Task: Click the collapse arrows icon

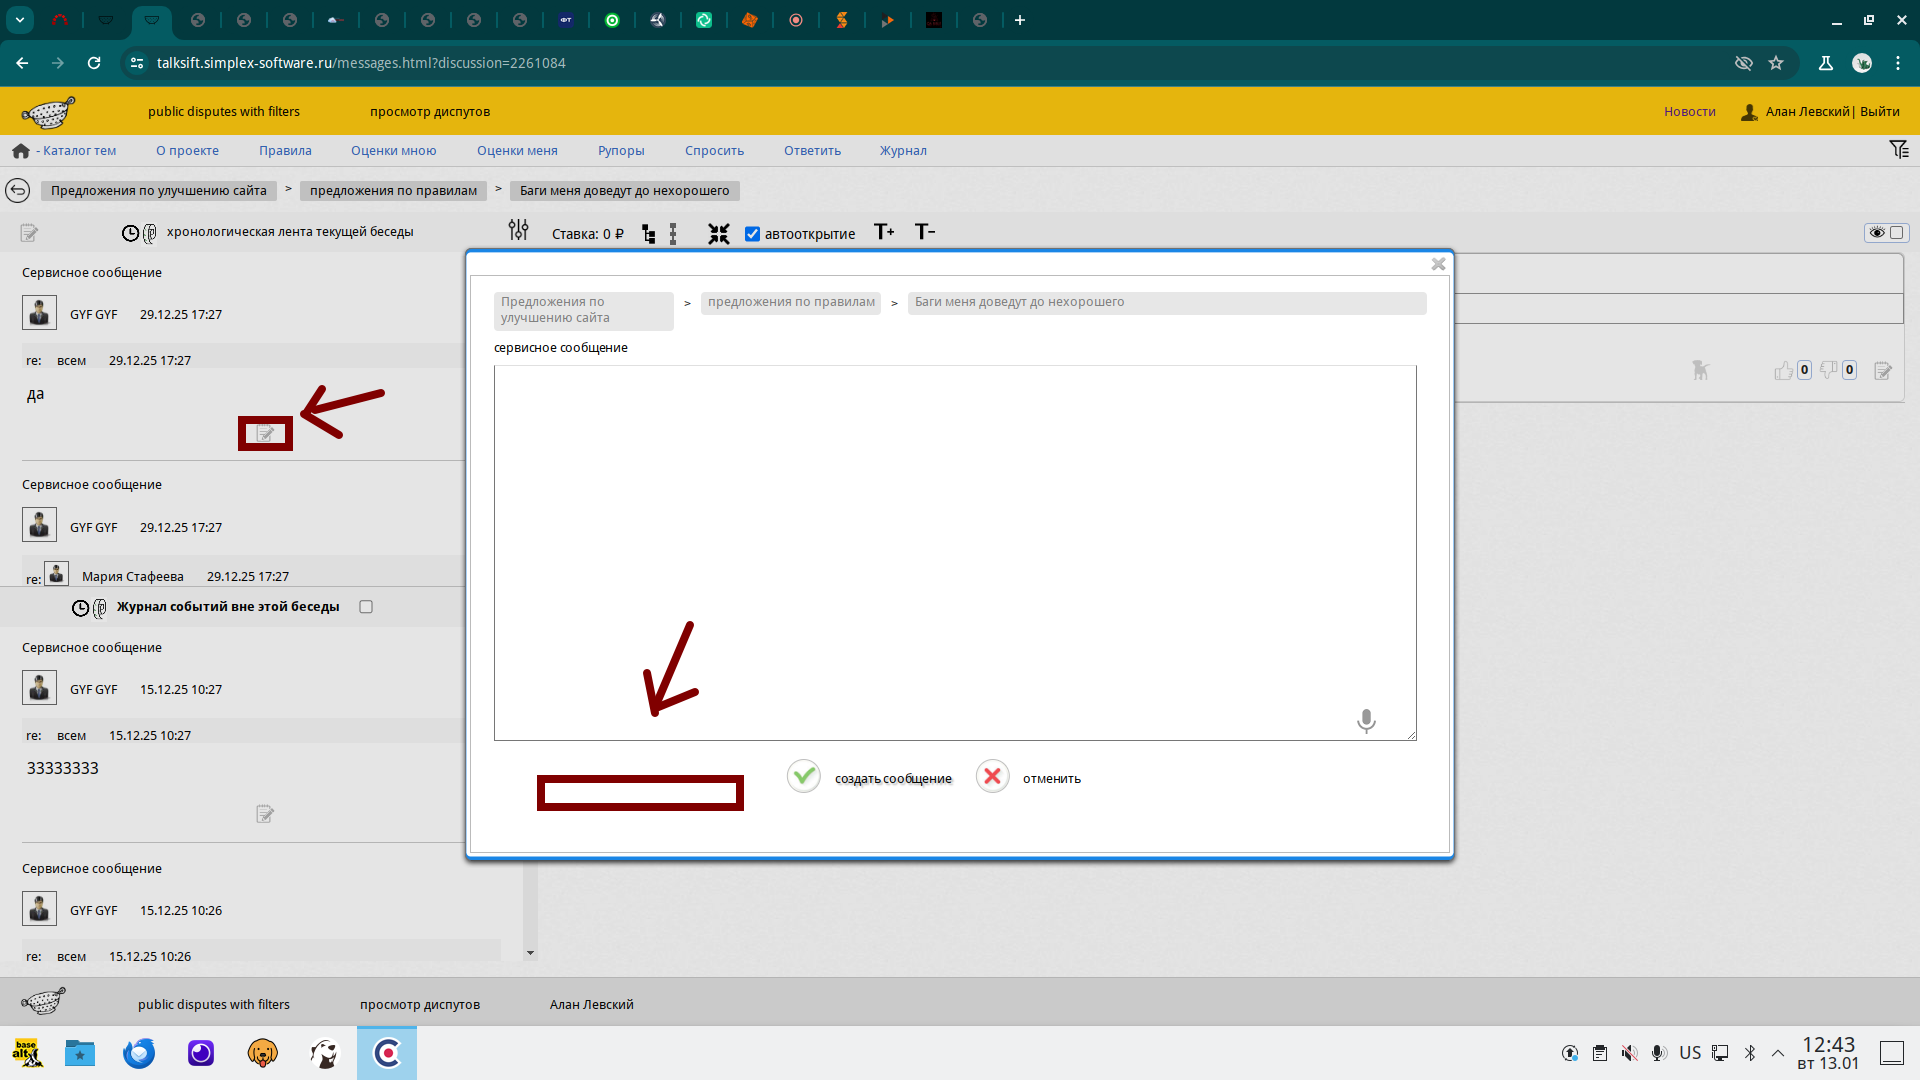Action: click(719, 233)
